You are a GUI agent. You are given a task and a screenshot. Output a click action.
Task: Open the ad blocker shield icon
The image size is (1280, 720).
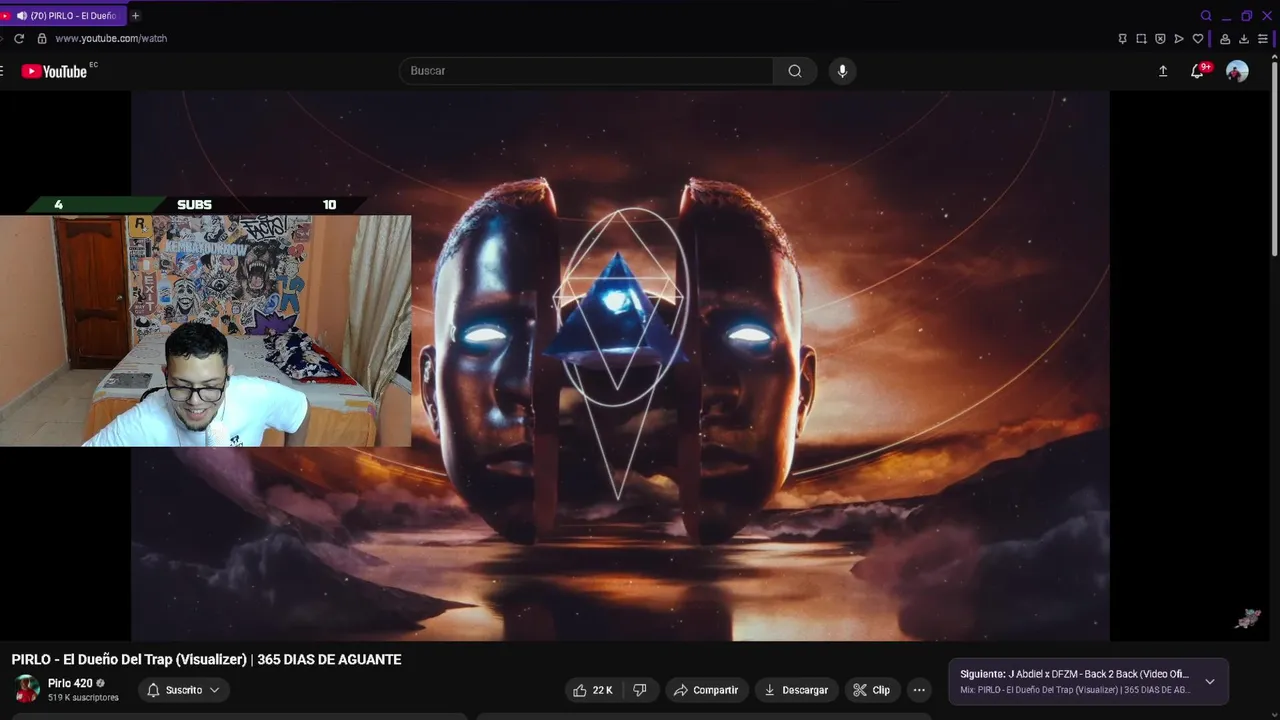click(x=1160, y=39)
